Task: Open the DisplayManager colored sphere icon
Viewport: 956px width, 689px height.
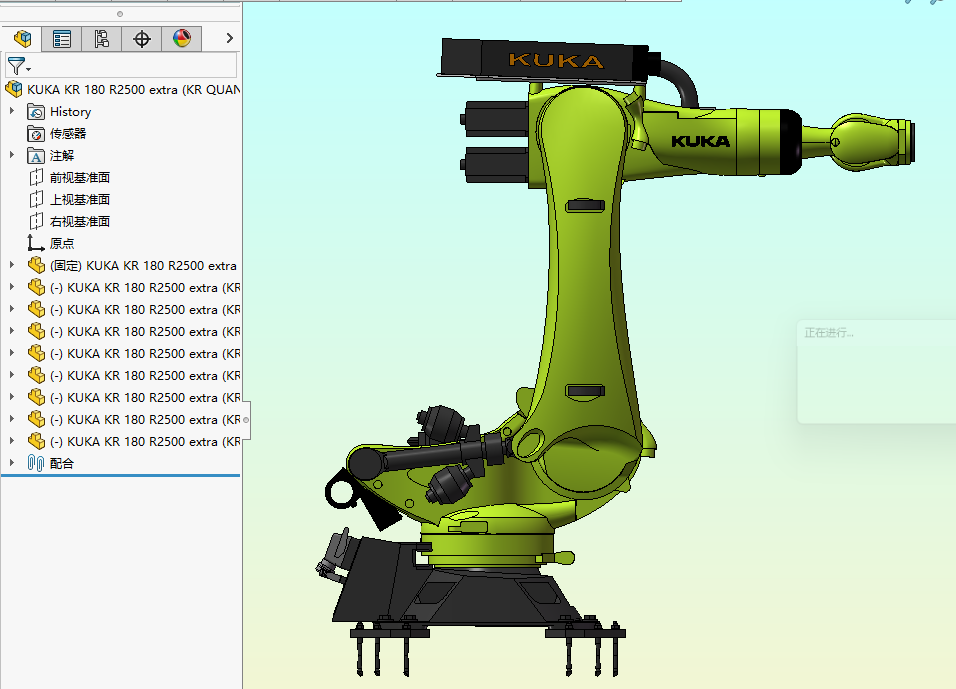Action: point(180,38)
